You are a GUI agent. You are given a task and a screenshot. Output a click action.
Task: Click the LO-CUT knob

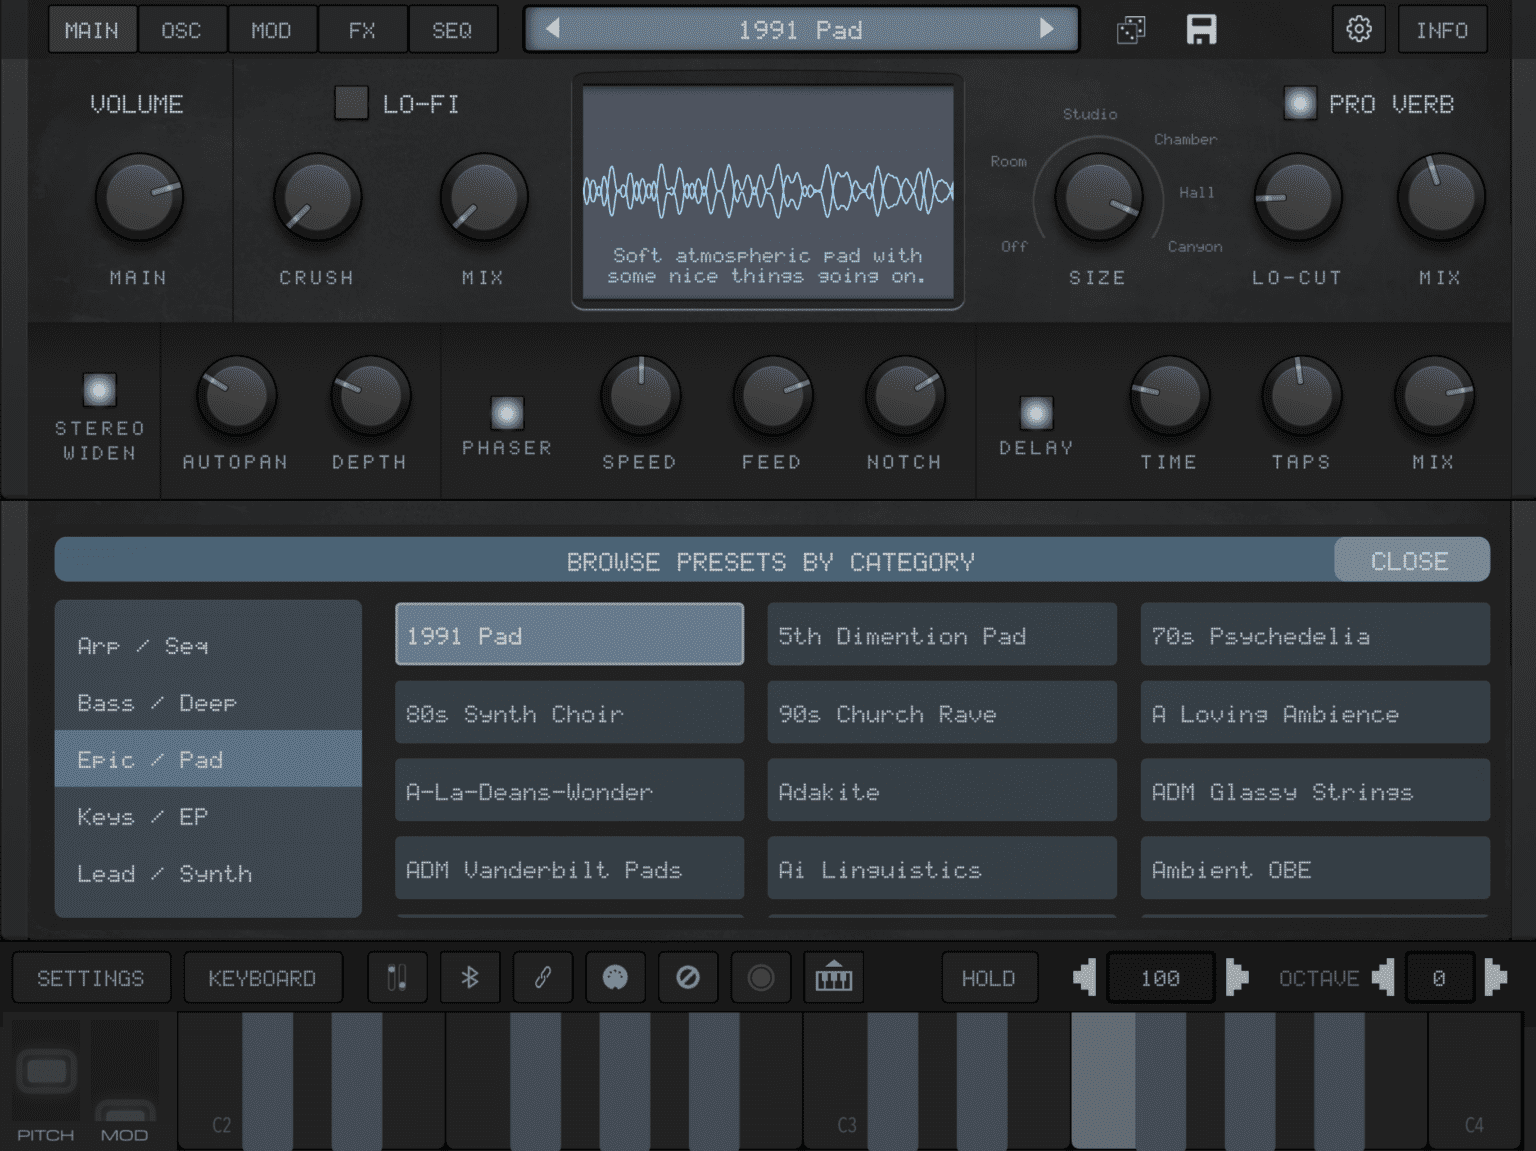pos(1297,198)
